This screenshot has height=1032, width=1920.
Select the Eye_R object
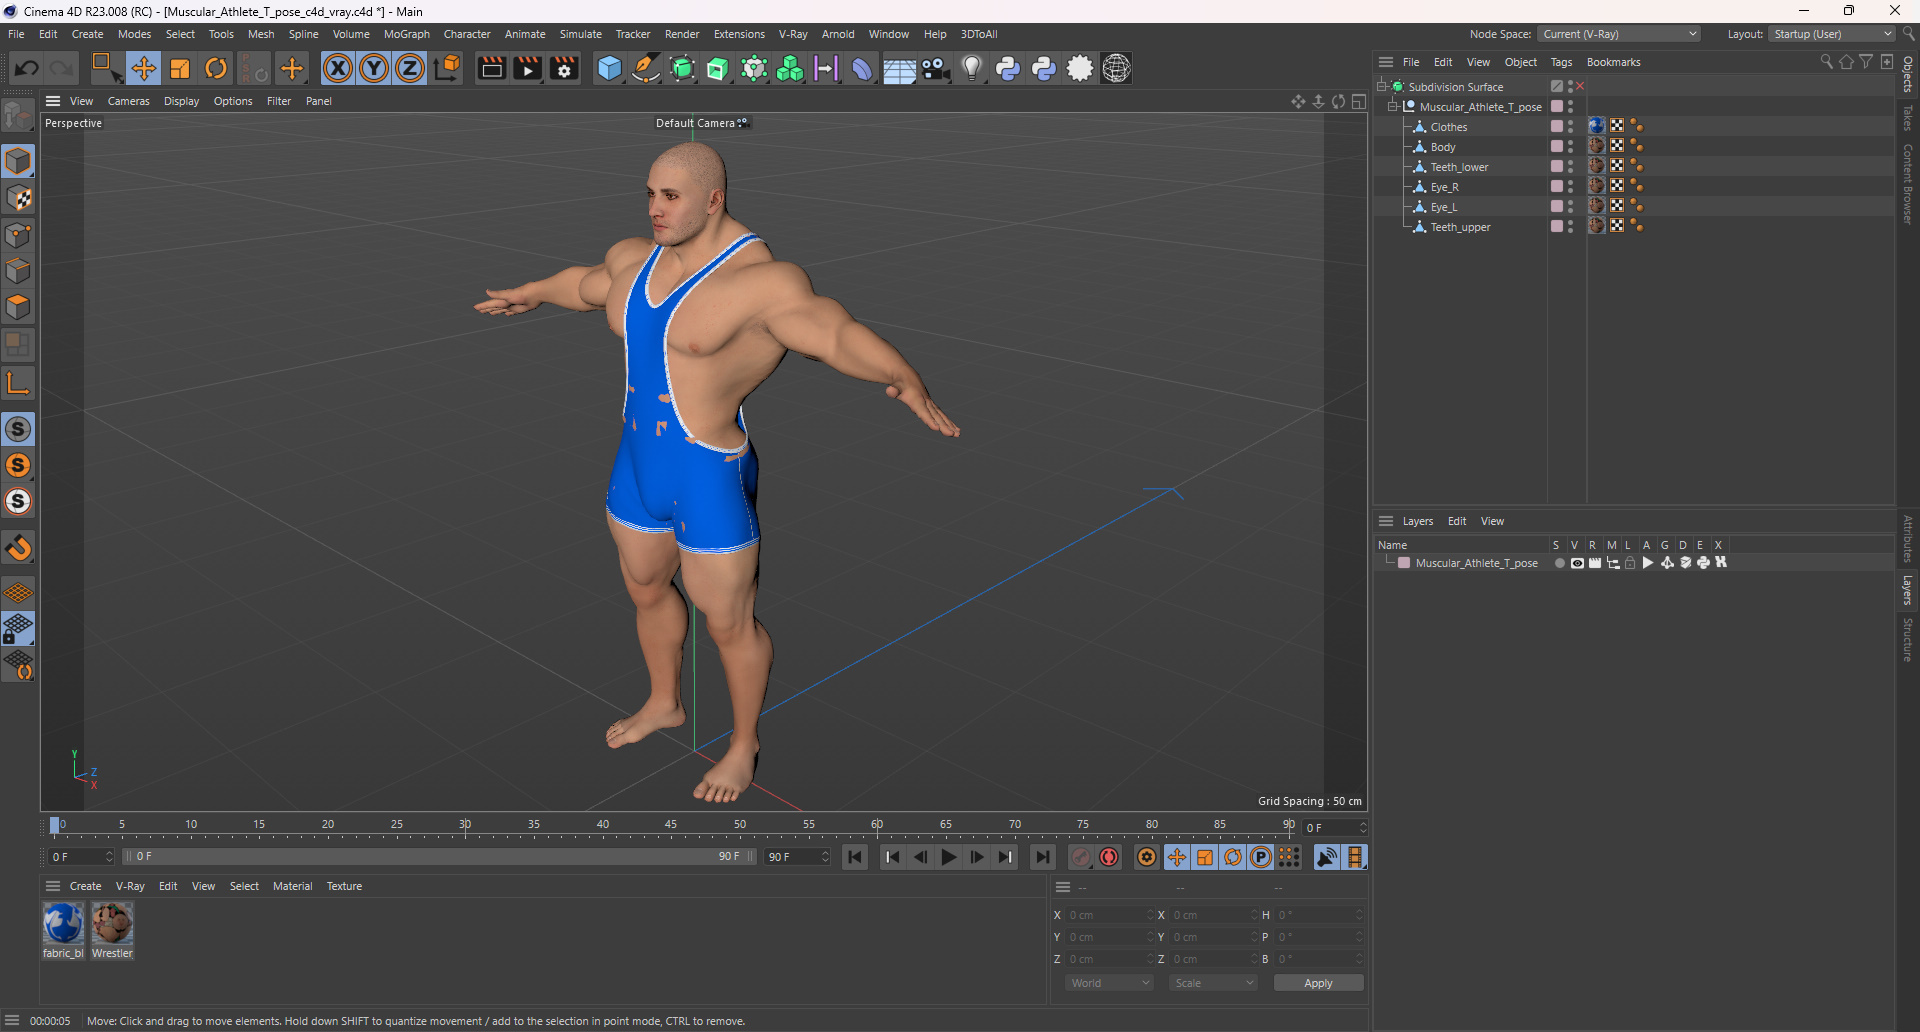coord(1444,187)
